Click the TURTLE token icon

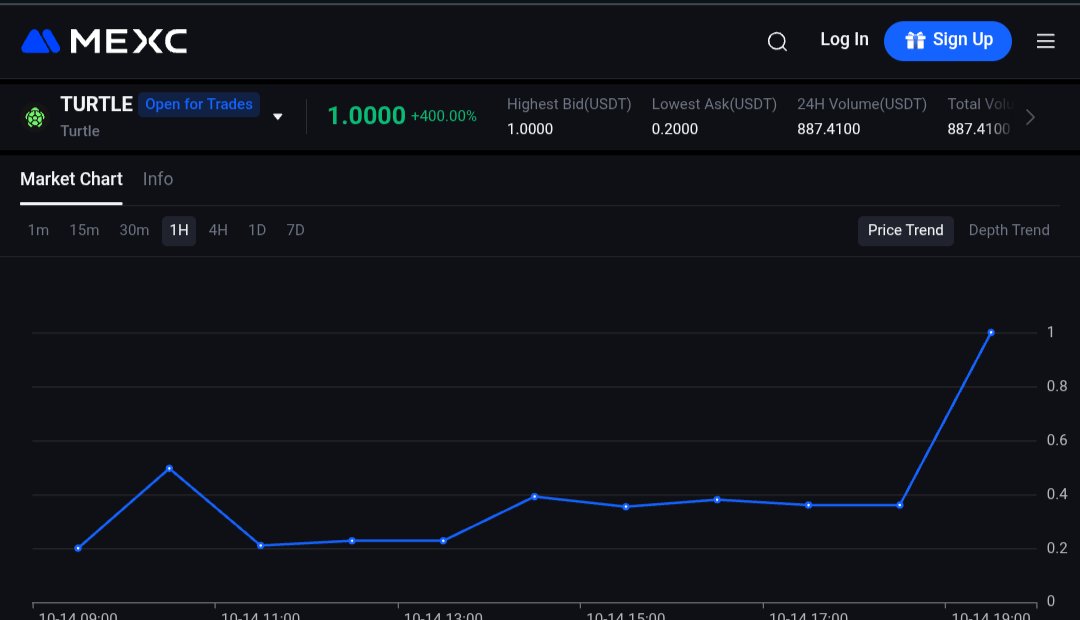point(35,117)
